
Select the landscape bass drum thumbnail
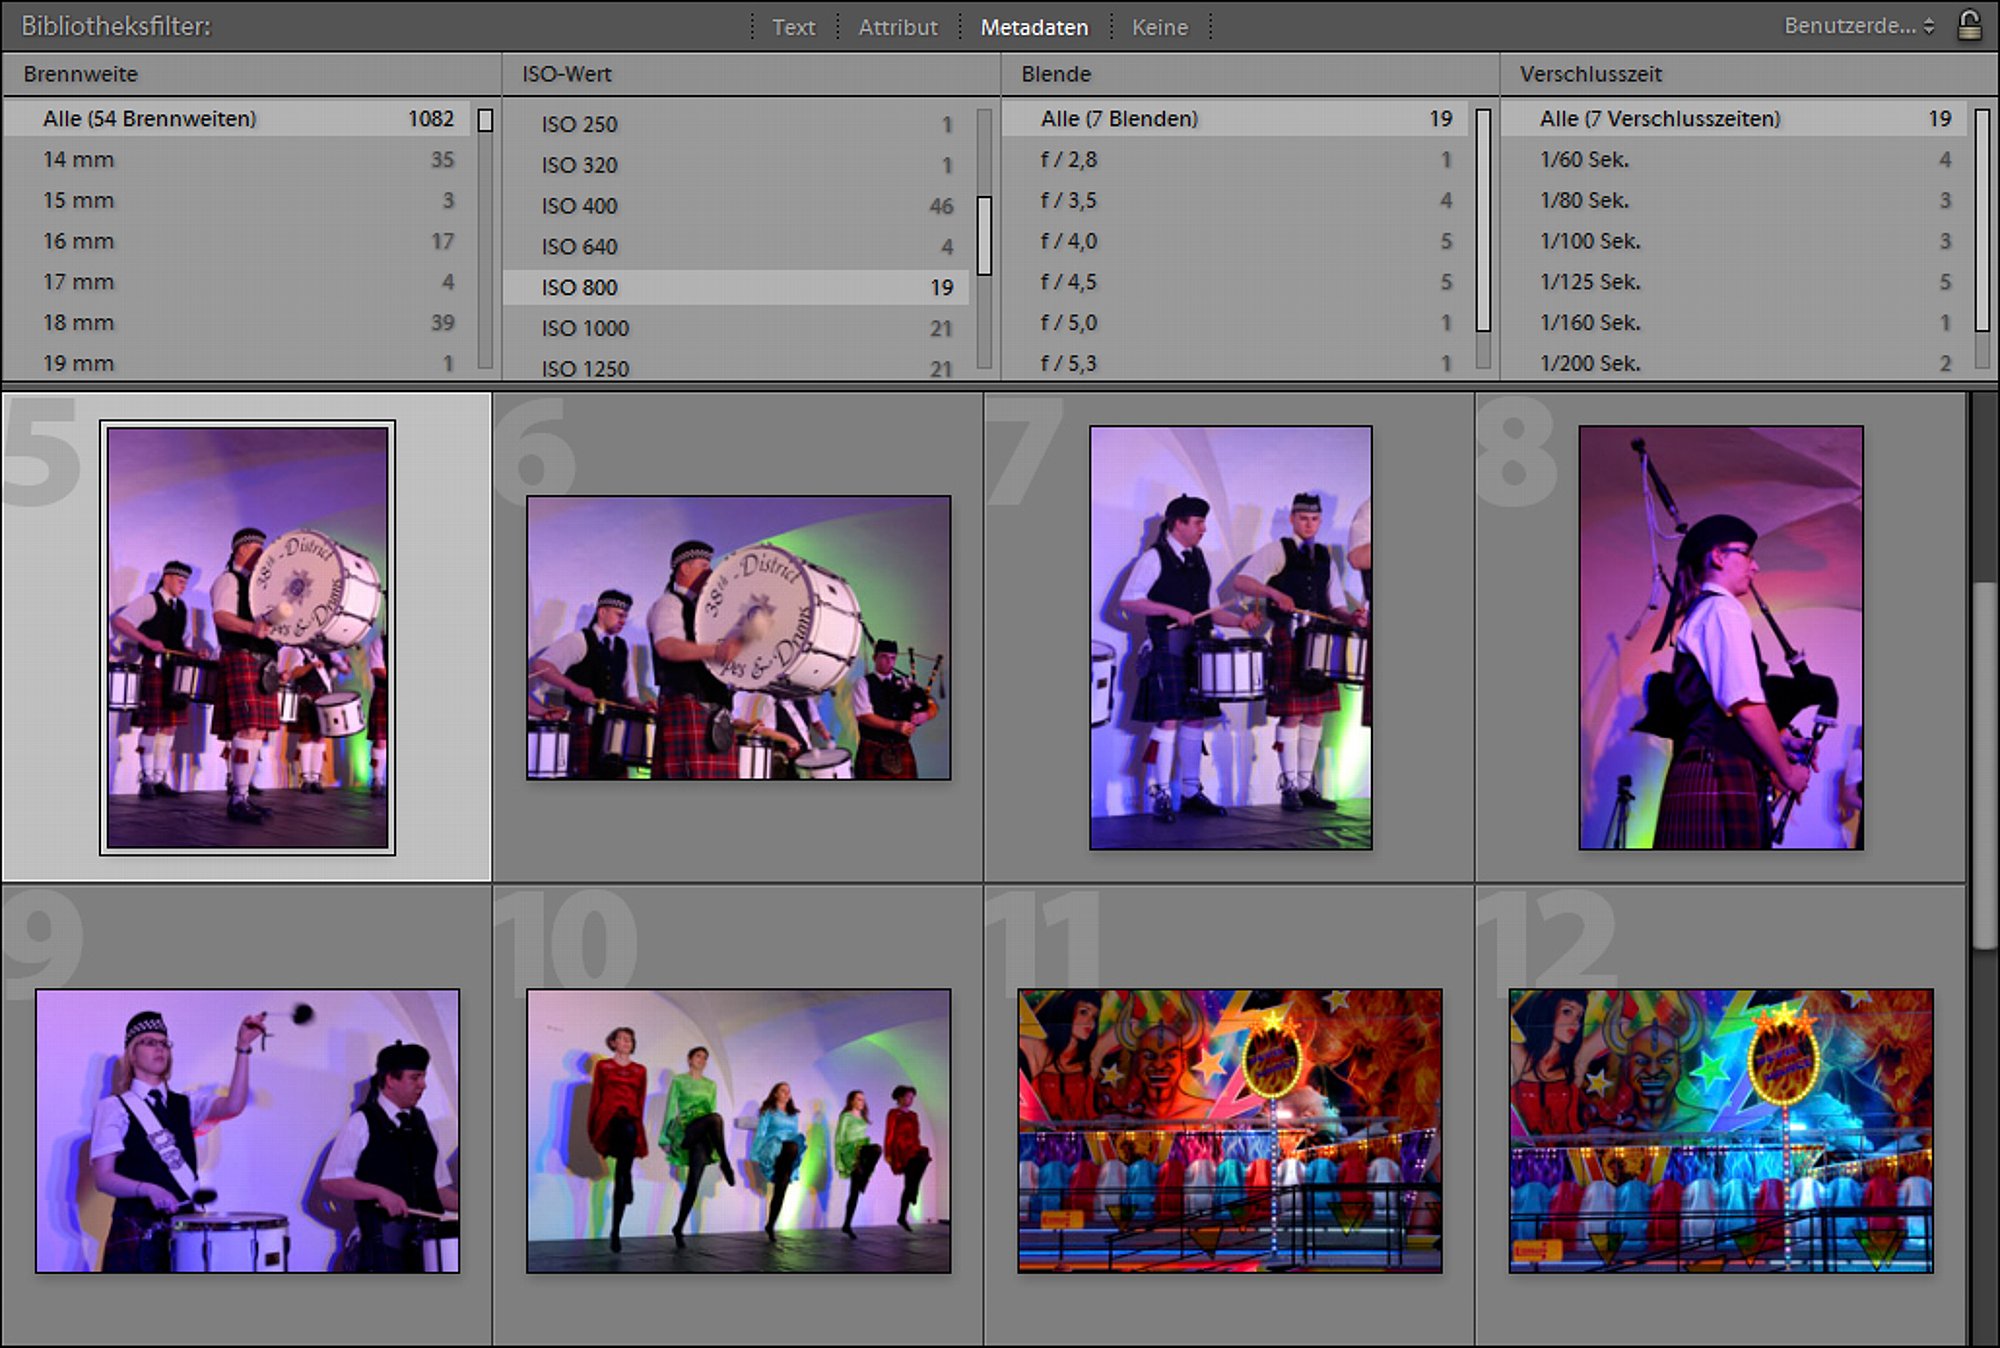click(x=738, y=638)
